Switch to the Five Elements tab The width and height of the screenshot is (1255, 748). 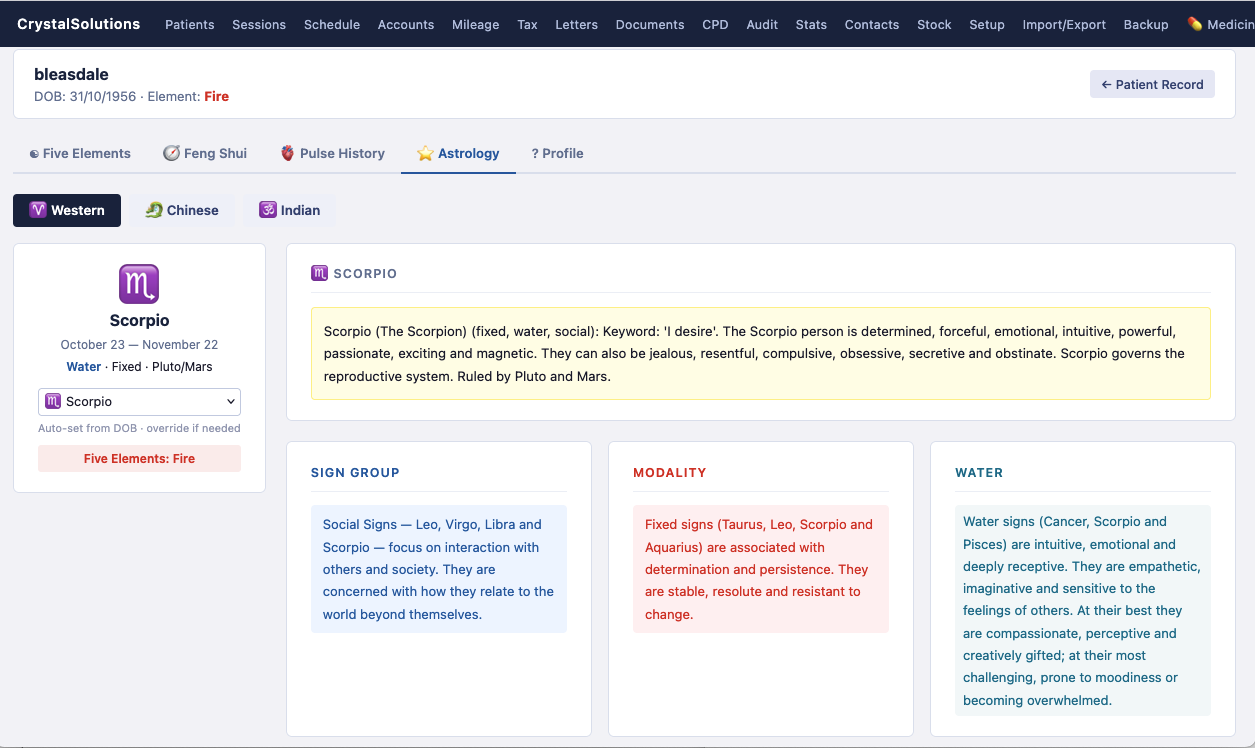tap(80, 153)
